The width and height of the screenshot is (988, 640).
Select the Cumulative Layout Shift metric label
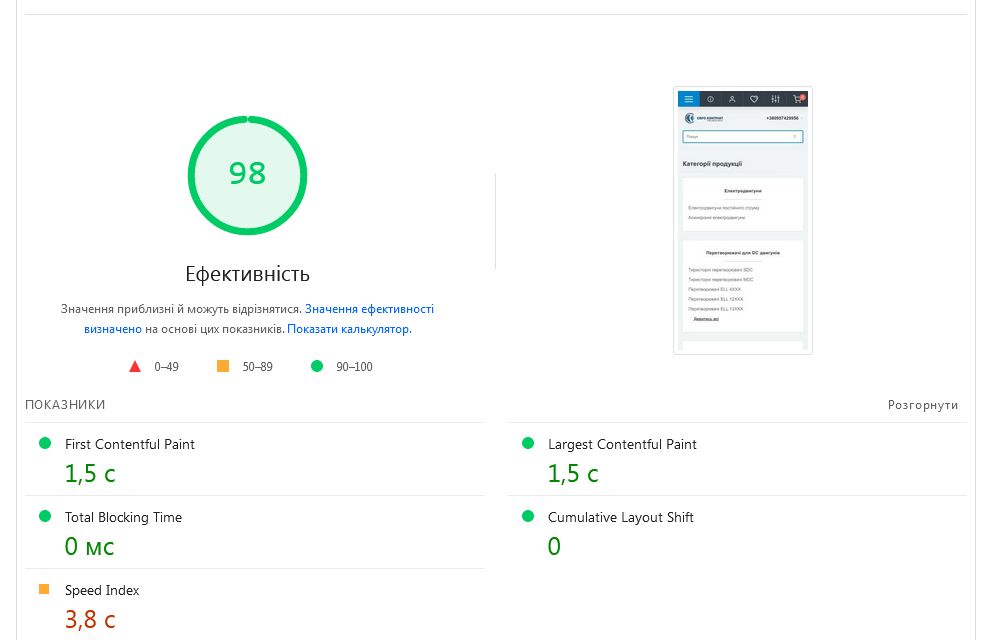click(x=620, y=517)
